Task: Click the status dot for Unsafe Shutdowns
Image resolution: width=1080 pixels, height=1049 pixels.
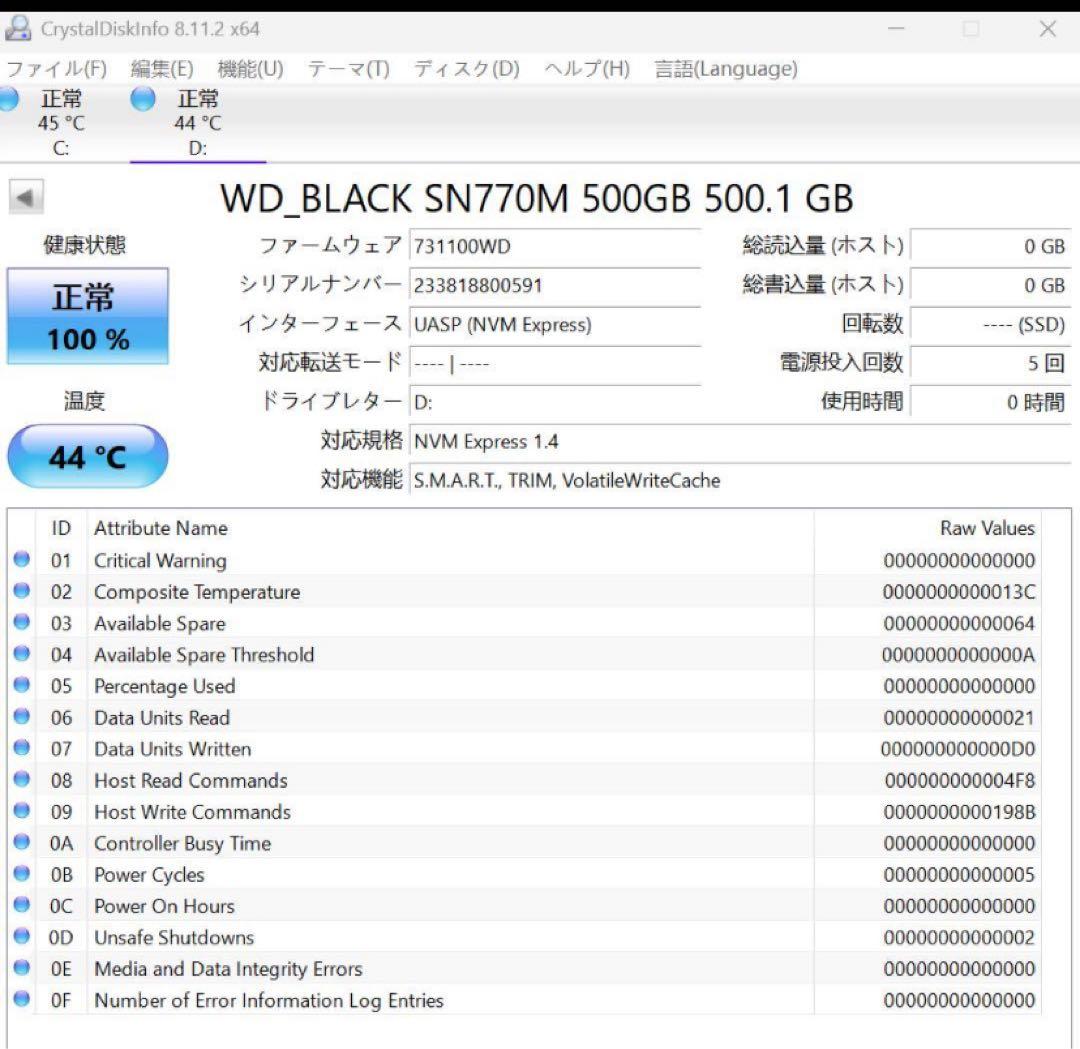Action: [22, 936]
